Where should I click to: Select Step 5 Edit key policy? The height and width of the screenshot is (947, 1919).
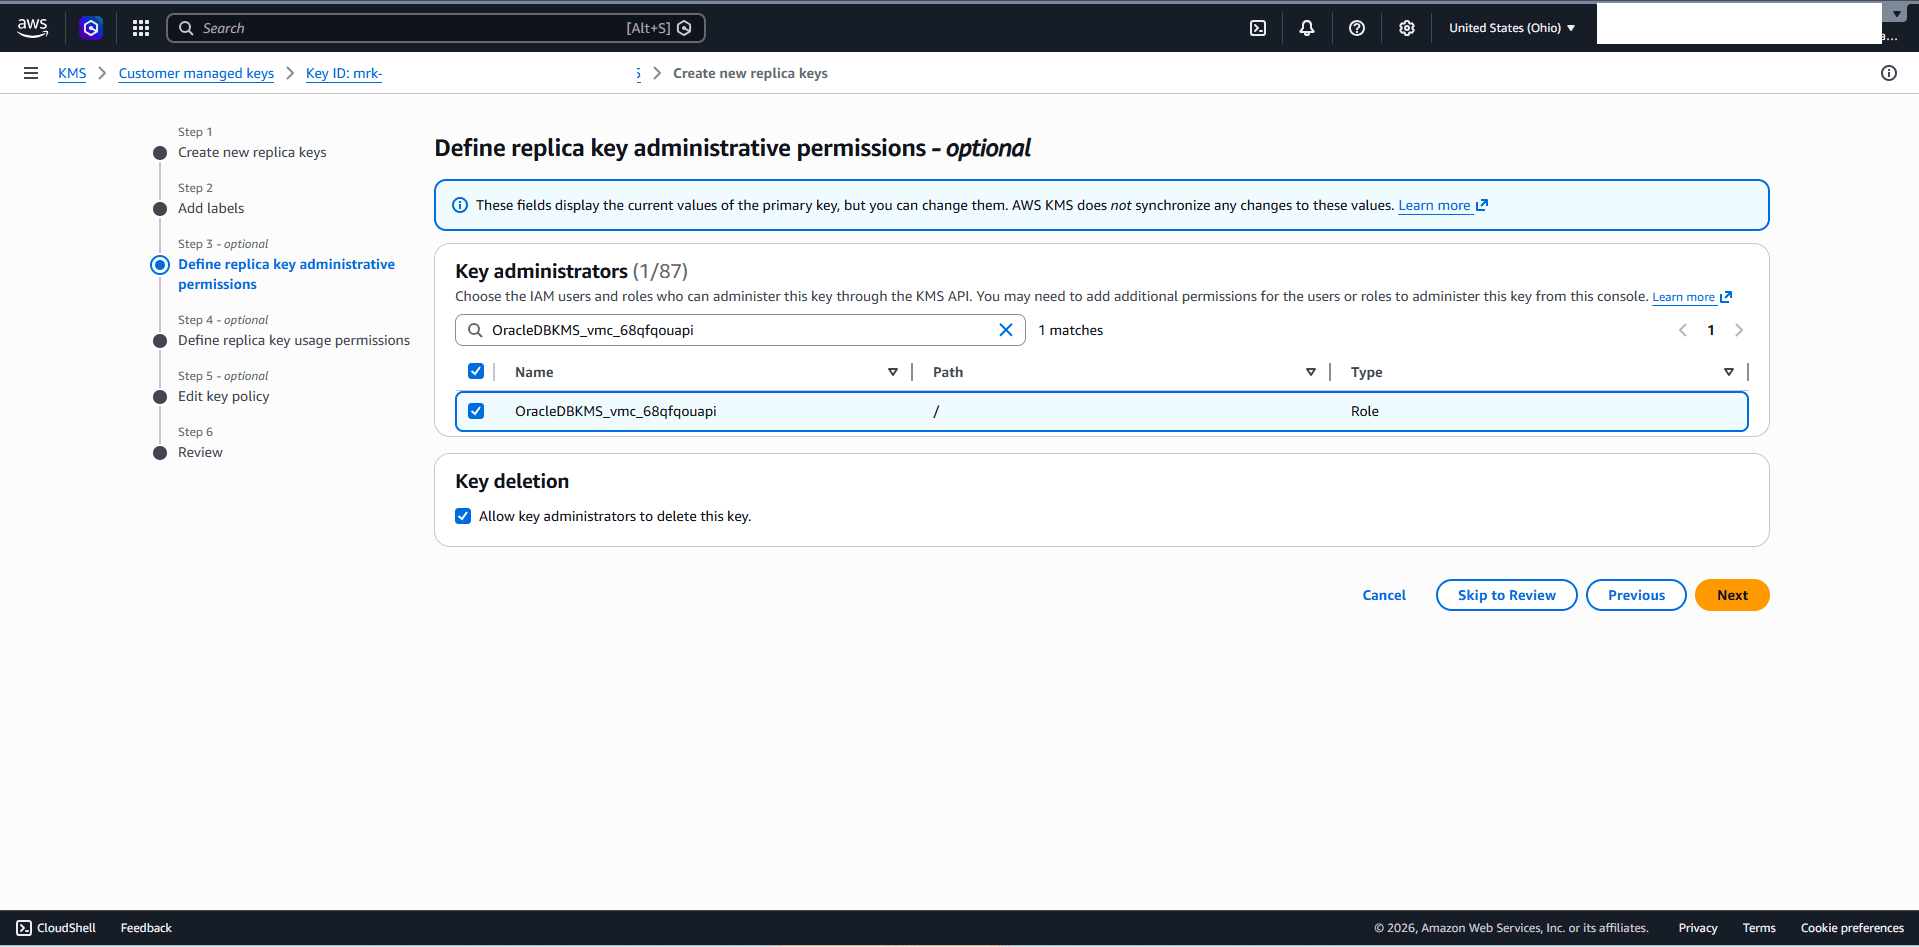point(223,396)
